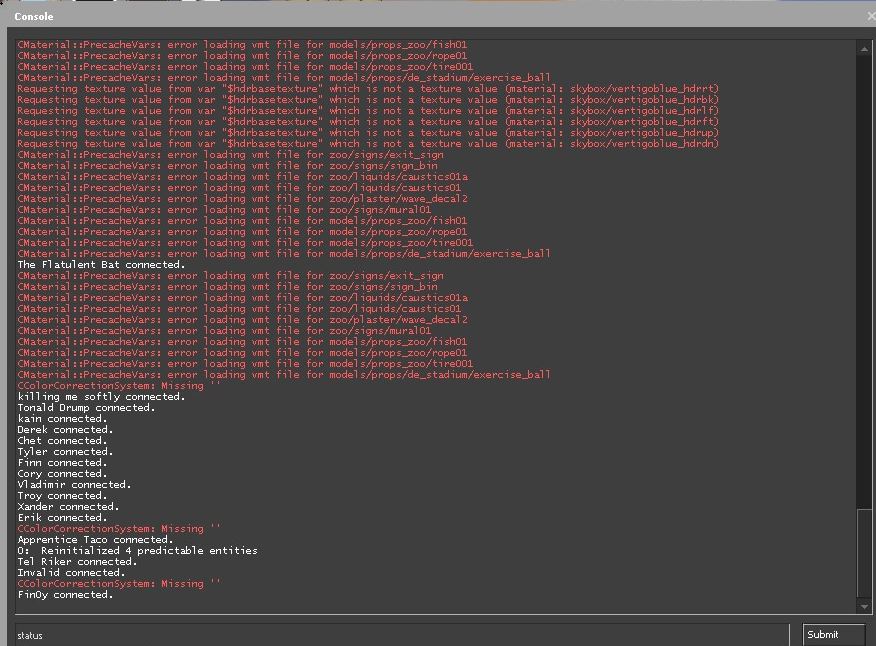Click 'killing me softly connected.' line
This screenshot has width=876, height=646.
coord(101,396)
